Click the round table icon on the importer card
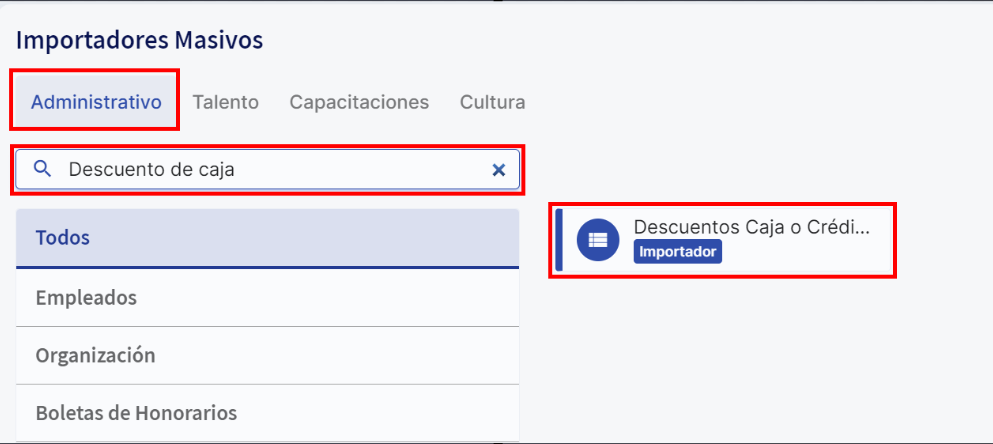Viewport: 993px width, 444px height. coord(598,239)
